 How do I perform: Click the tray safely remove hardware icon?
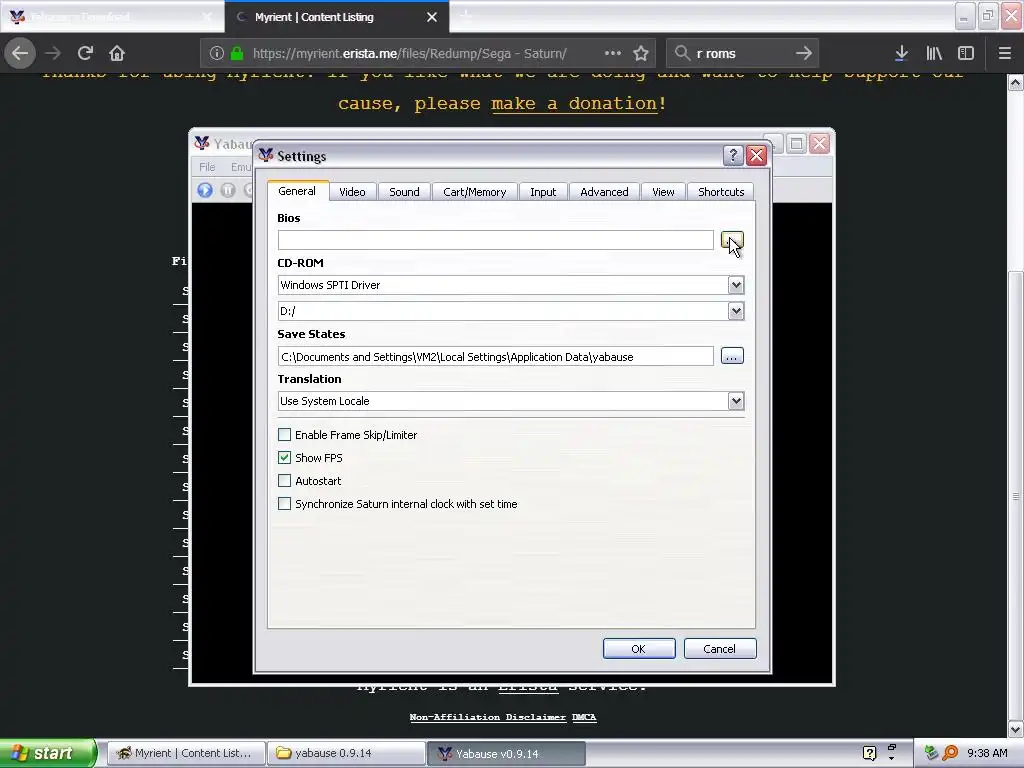931,753
